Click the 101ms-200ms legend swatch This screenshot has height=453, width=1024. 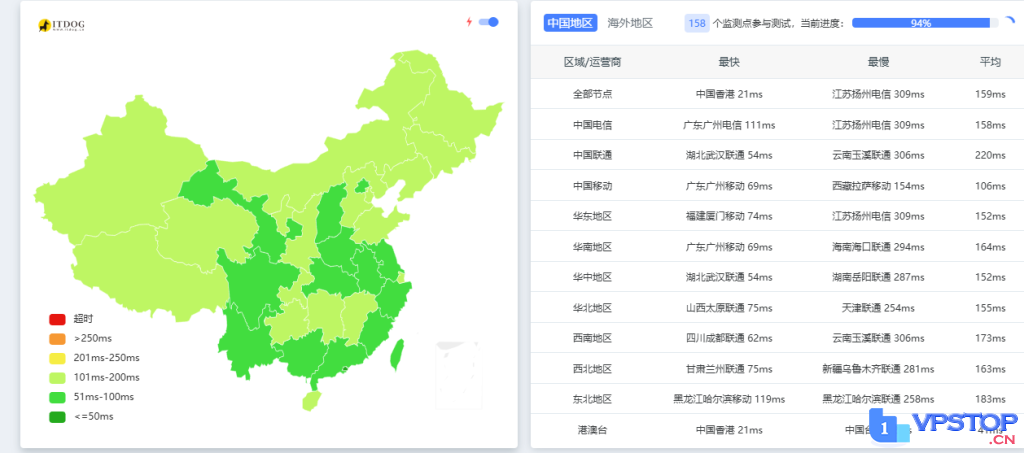click(x=57, y=378)
